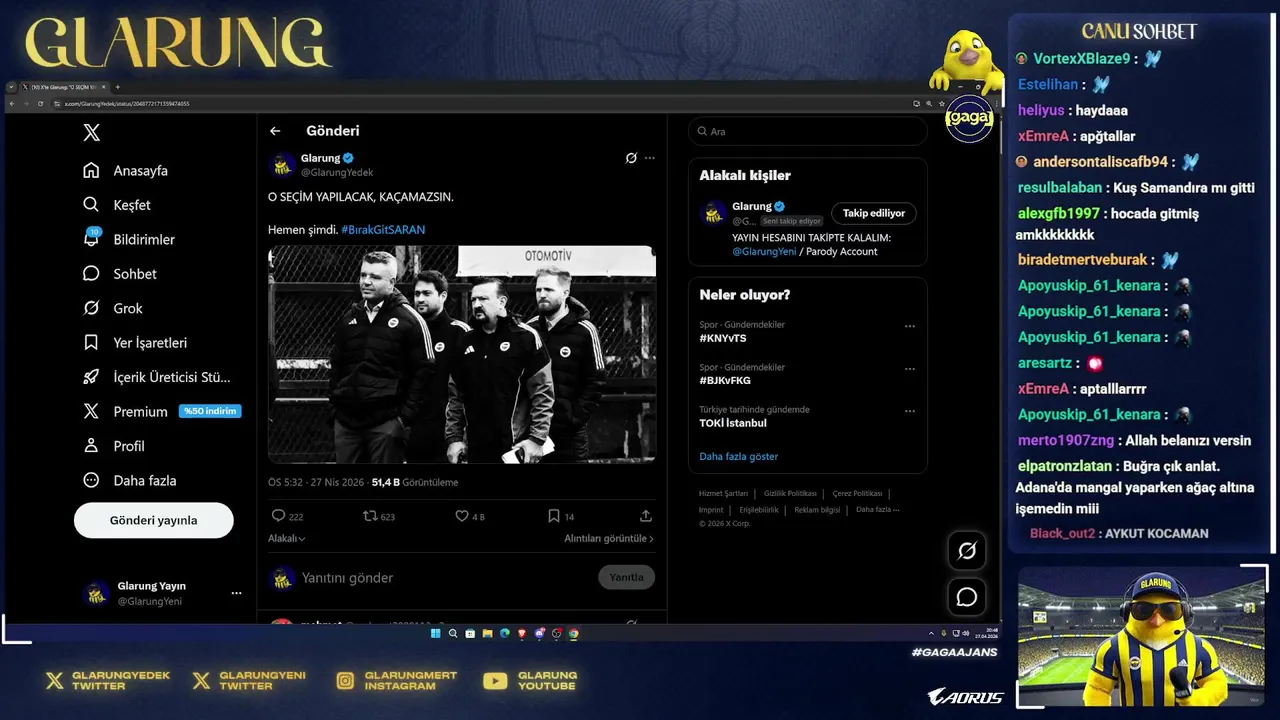This screenshot has width=1280, height=720.
Task: Open more options for #BJKvFKG trend
Action: point(910,369)
